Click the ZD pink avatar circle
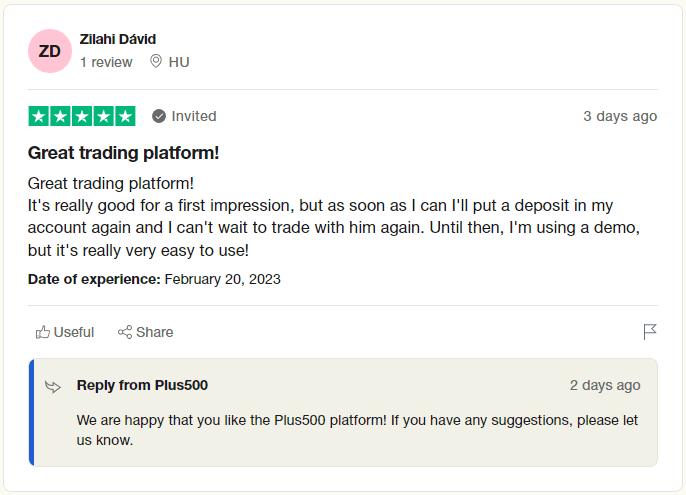Image resolution: width=686 pixels, height=495 pixels. pos(50,51)
